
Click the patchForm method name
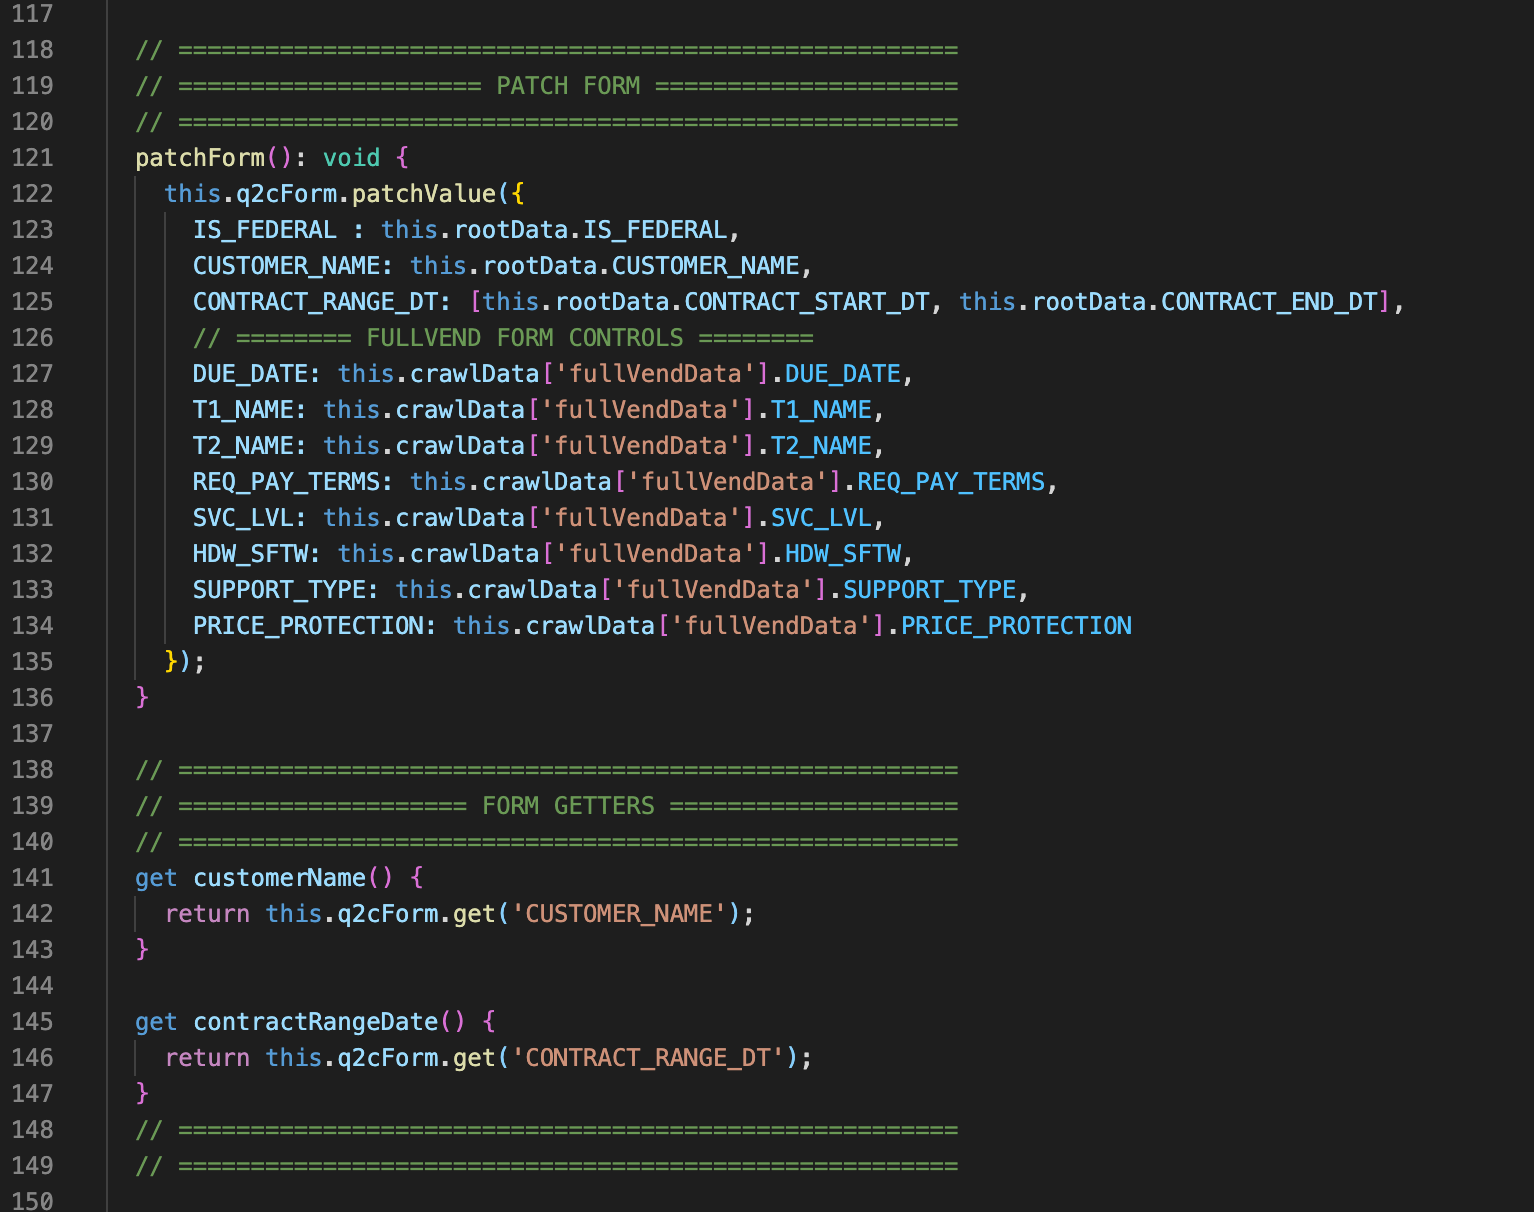(200, 158)
